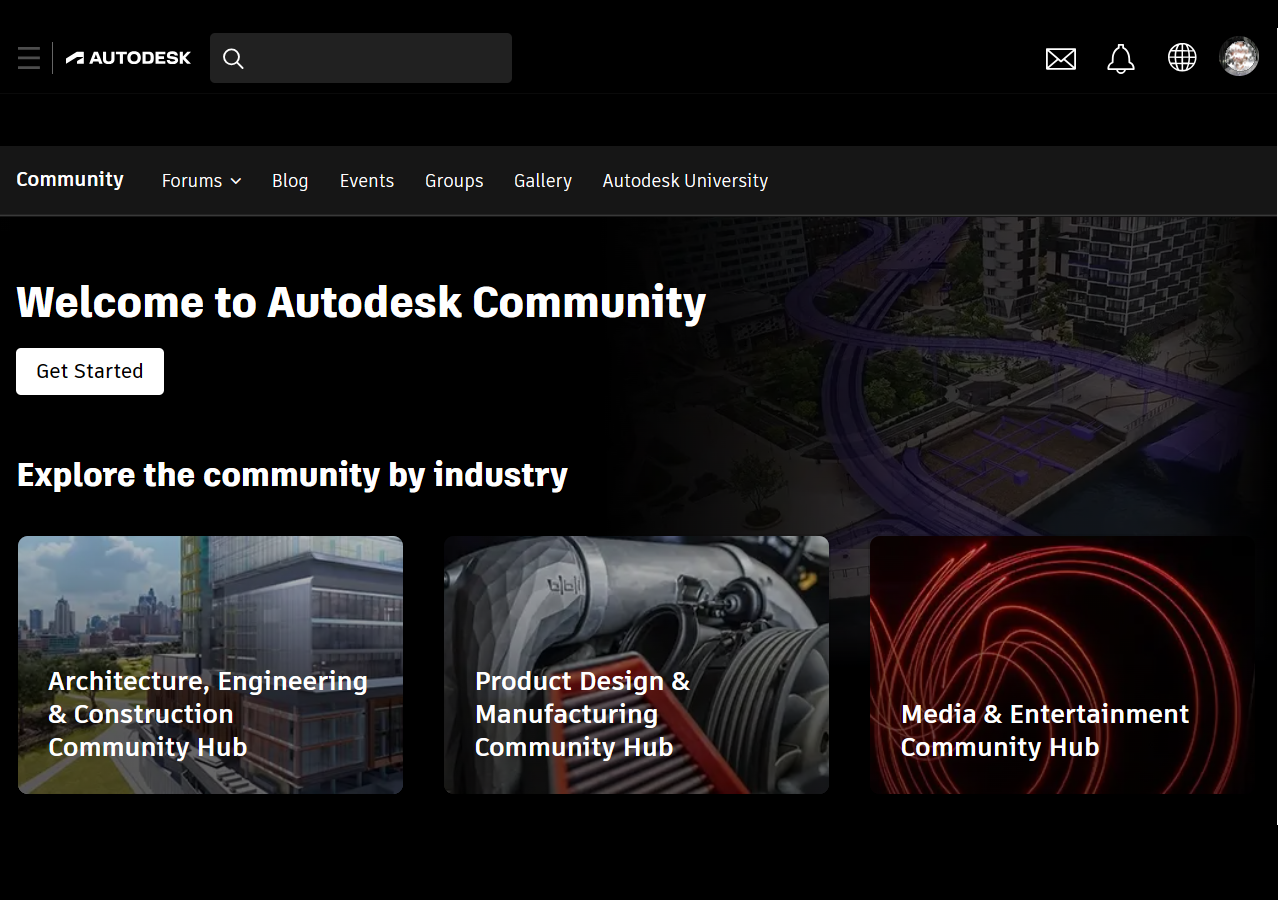The width and height of the screenshot is (1278, 900).
Task: Open Product Design & Manufacturing Community Hub card
Action: pos(636,665)
